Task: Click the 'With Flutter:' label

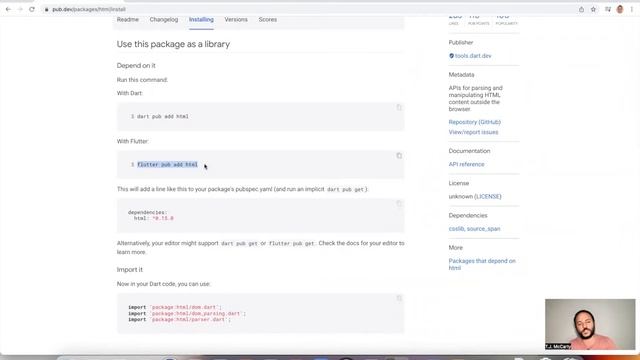Action: [133, 141]
